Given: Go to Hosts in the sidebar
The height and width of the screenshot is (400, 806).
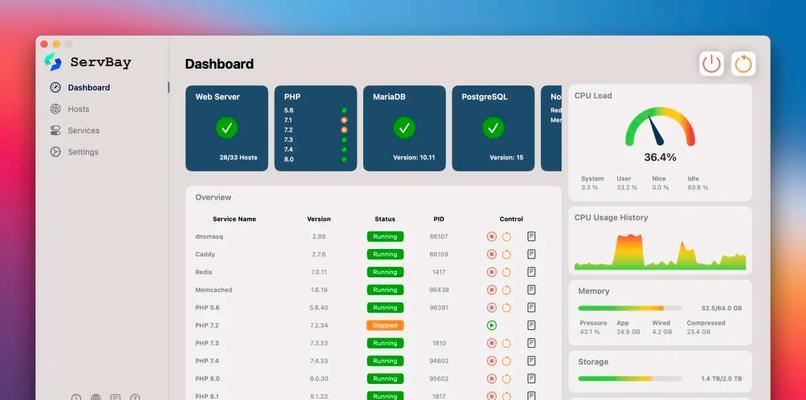Looking at the screenshot, I should tap(70, 109).
